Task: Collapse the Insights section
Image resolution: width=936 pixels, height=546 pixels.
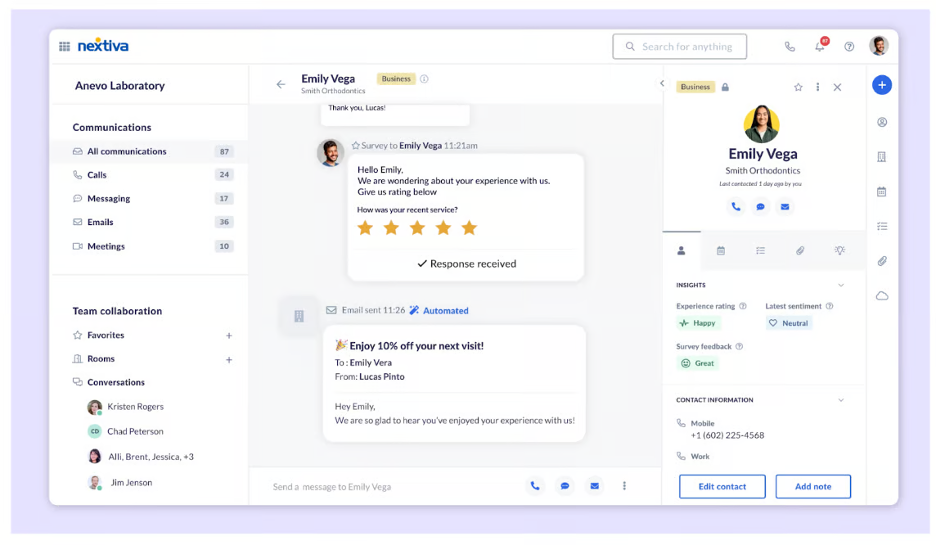Action: [840, 285]
